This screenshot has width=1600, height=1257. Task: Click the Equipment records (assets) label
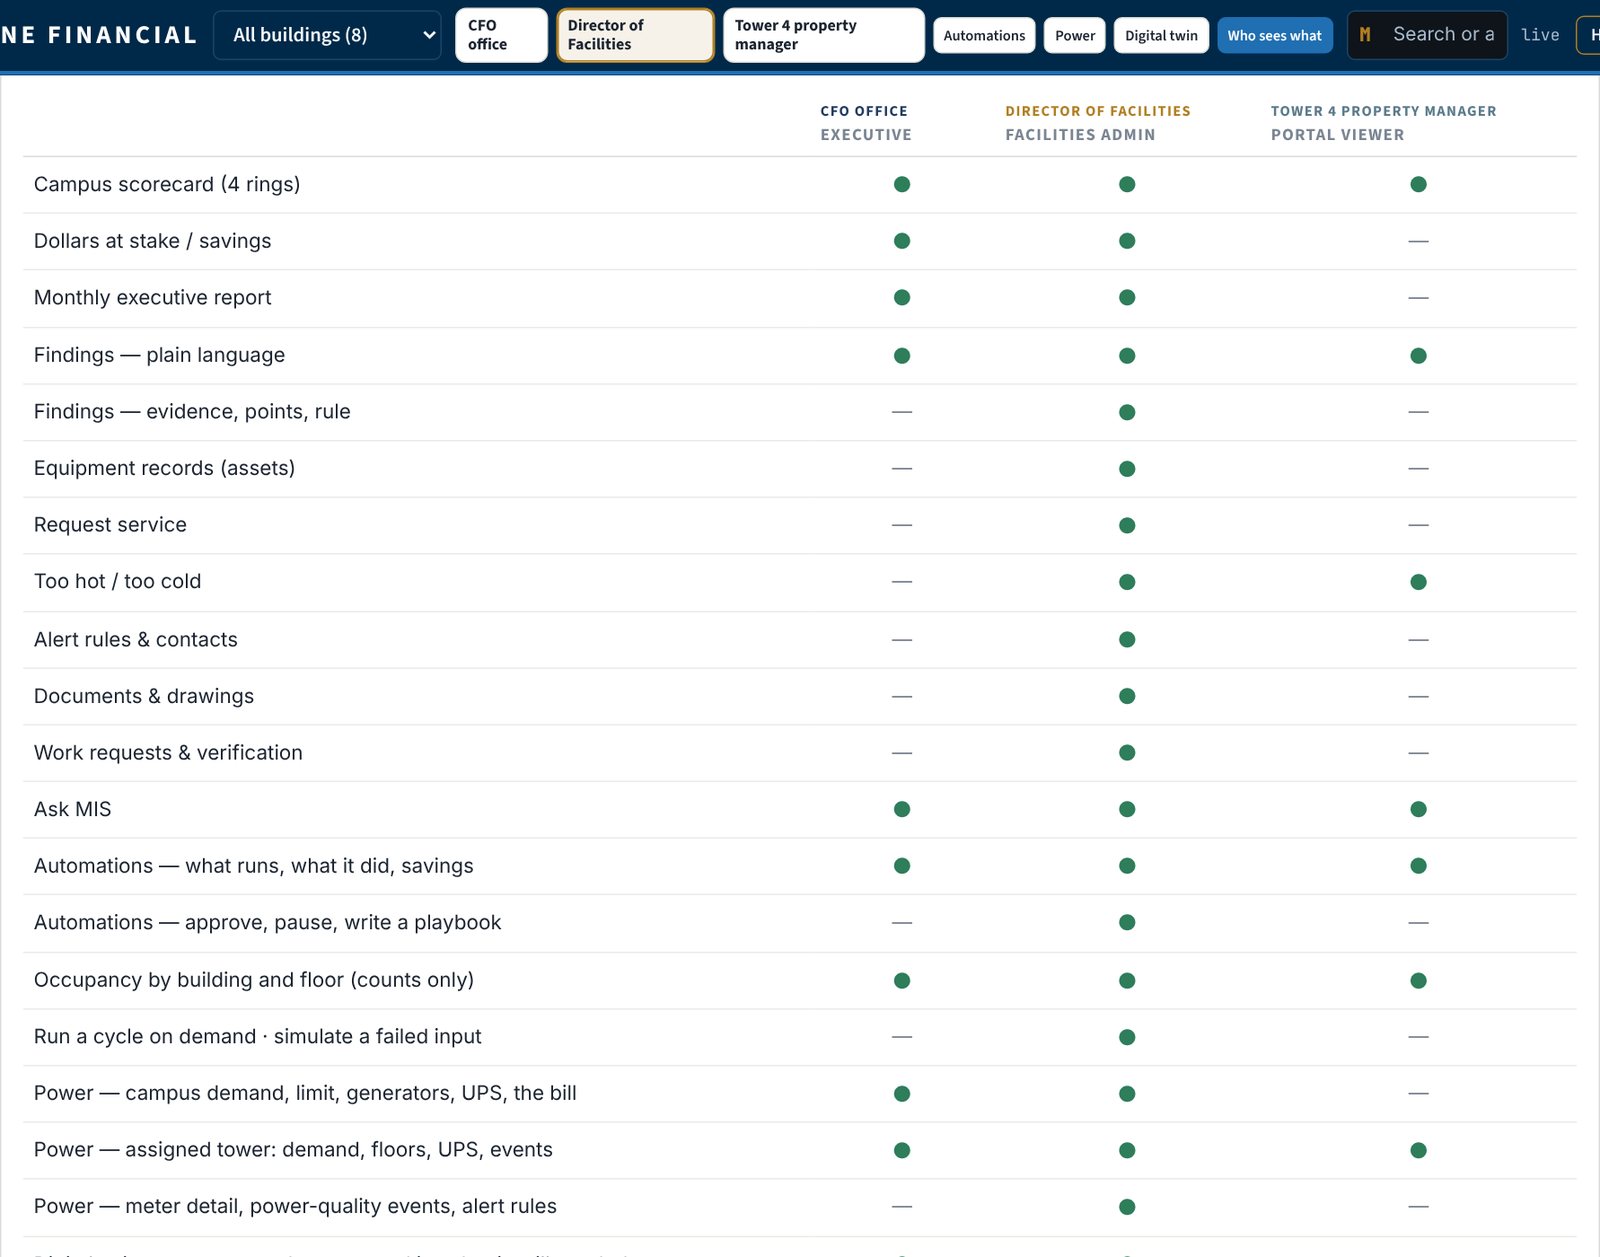tap(165, 468)
